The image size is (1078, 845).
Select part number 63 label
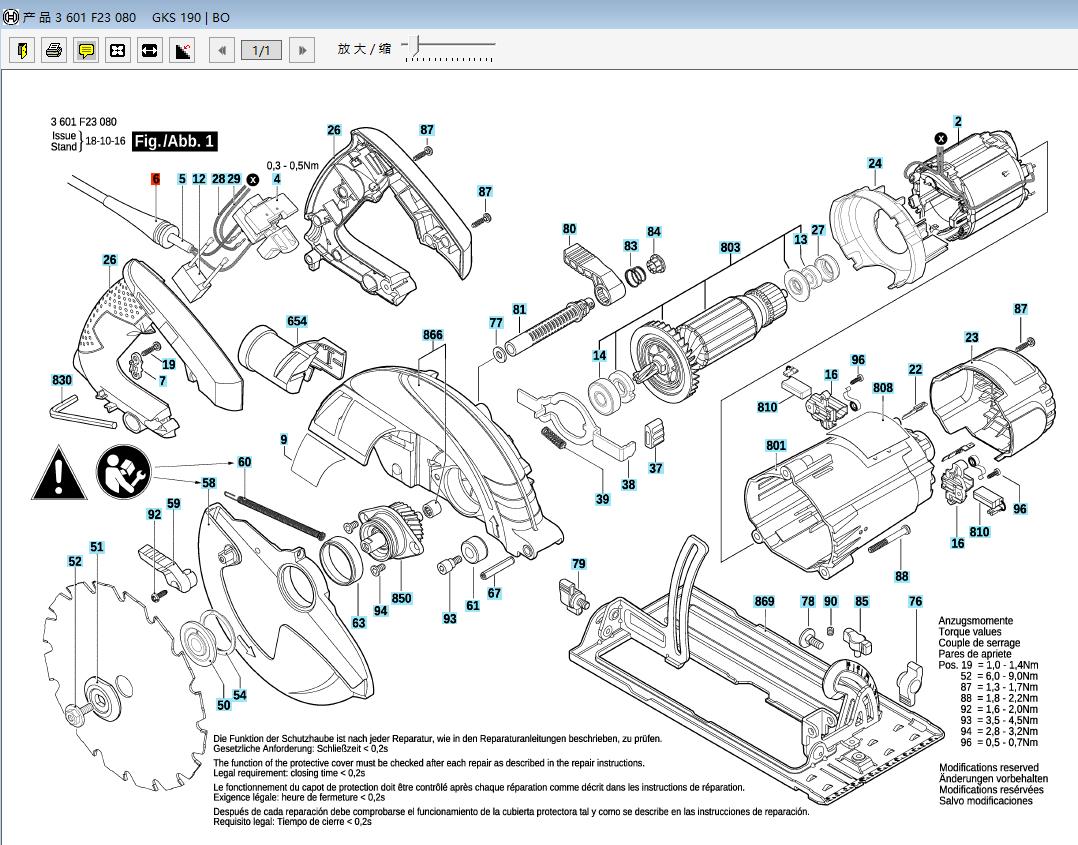[359, 623]
